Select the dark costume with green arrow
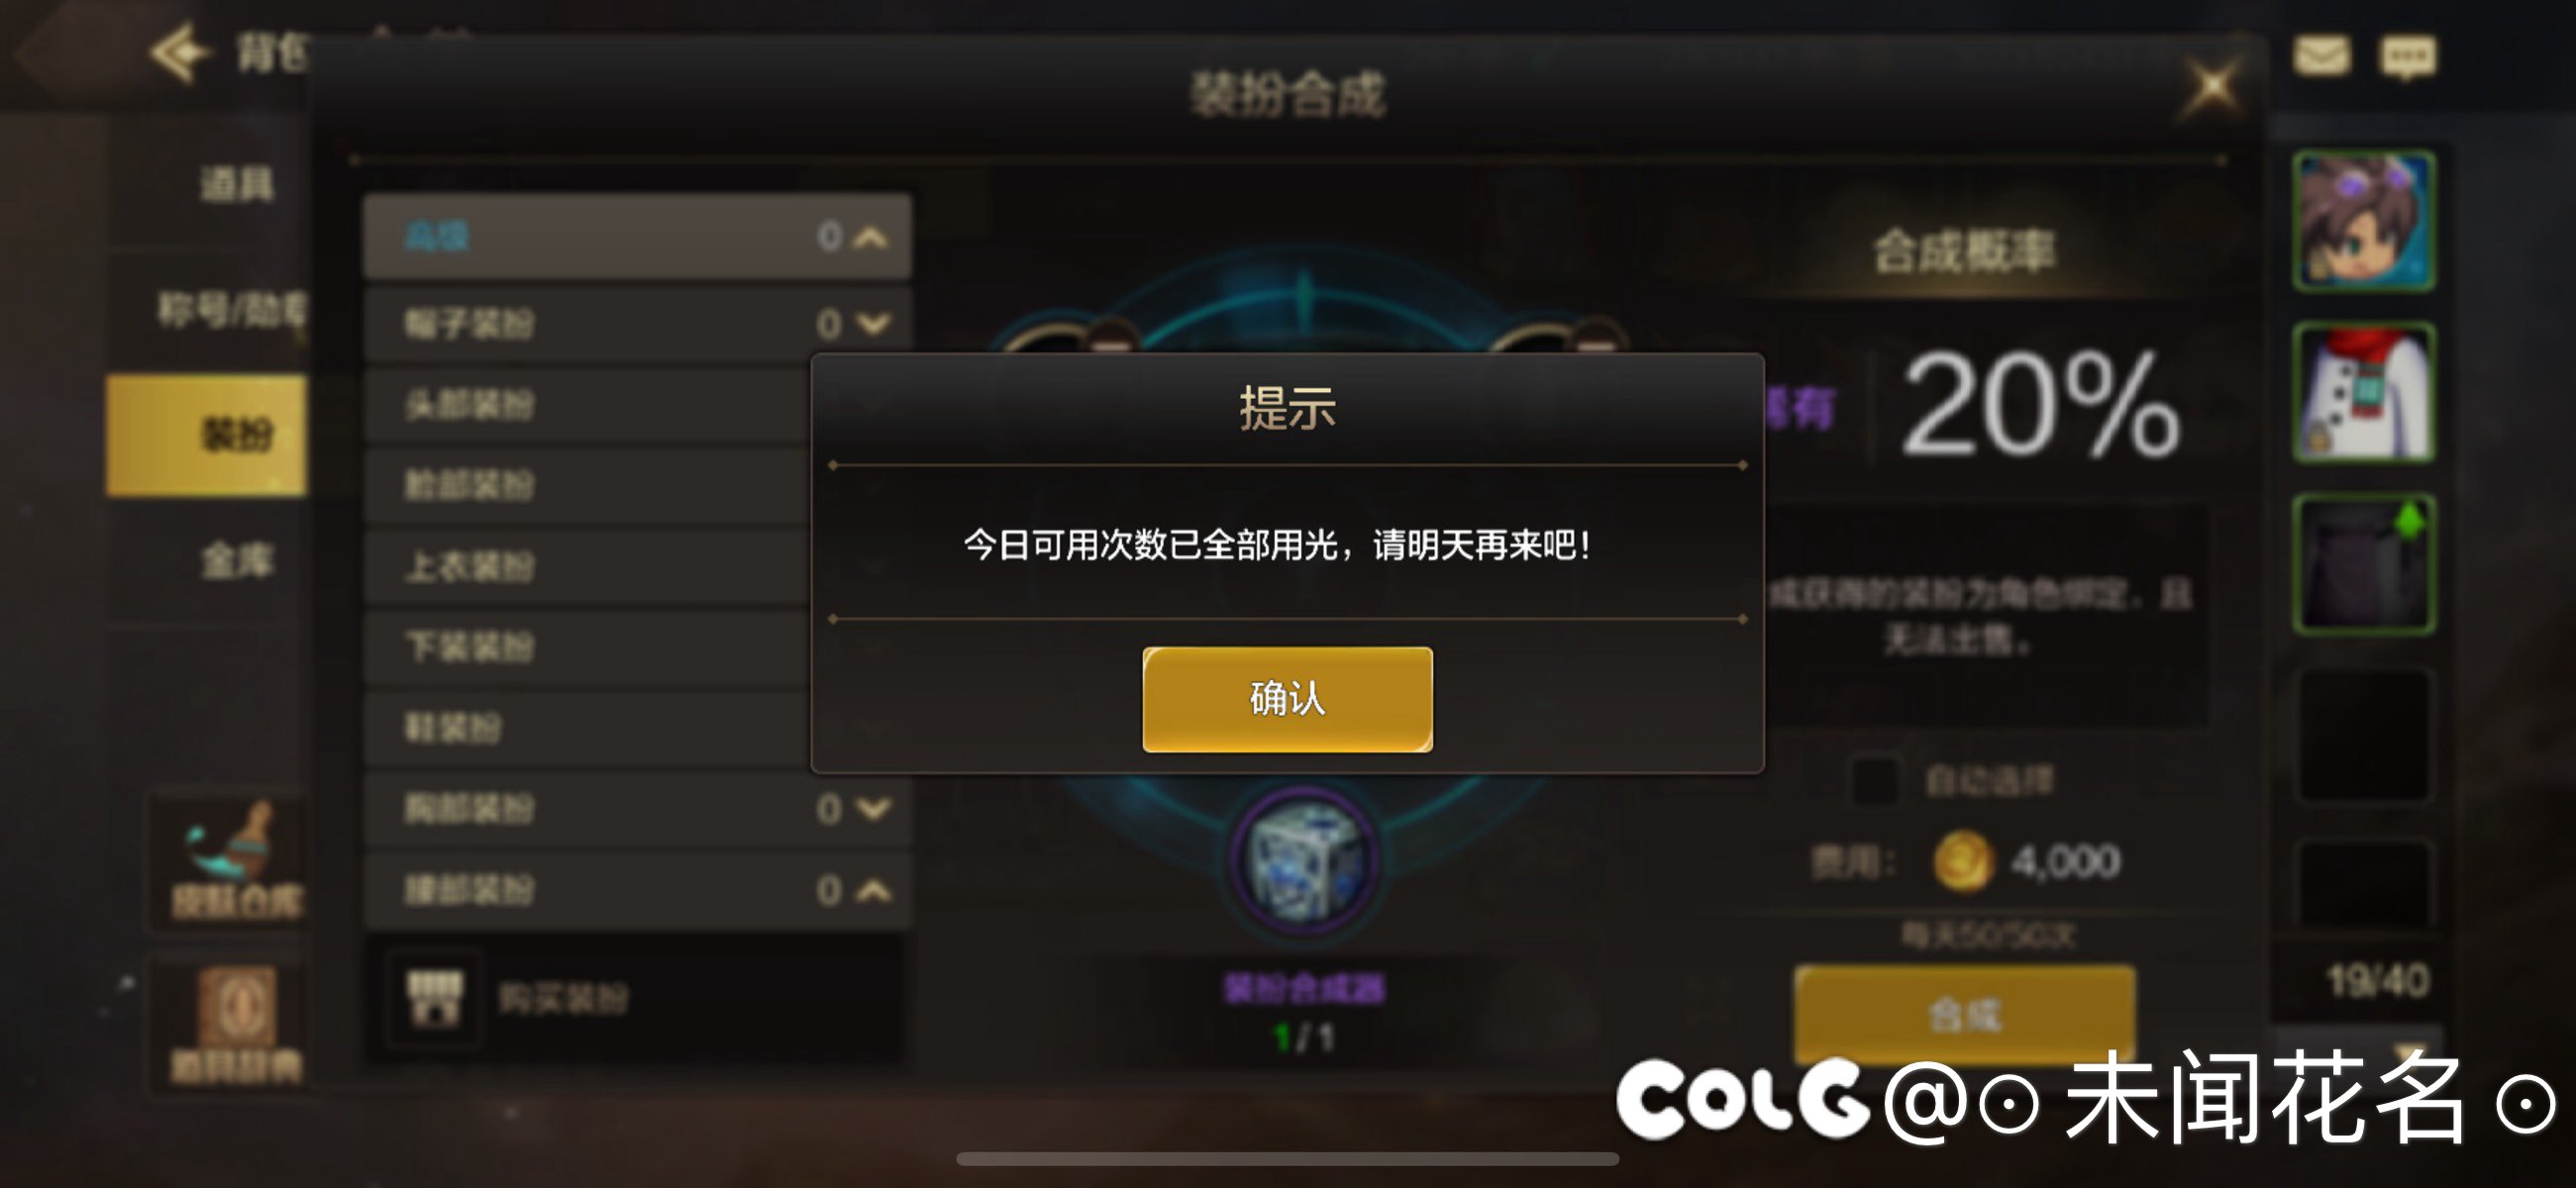This screenshot has height=1188, width=2576. [x=2363, y=564]
